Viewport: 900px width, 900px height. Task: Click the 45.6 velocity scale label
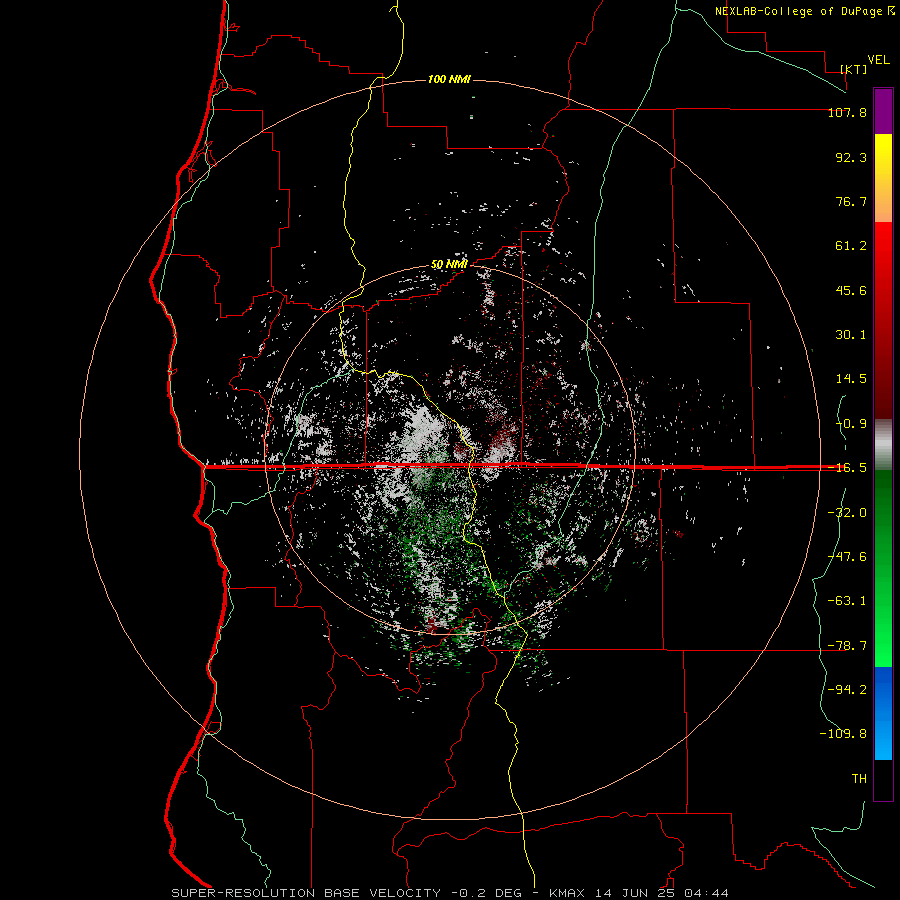[x=851, y=290]
